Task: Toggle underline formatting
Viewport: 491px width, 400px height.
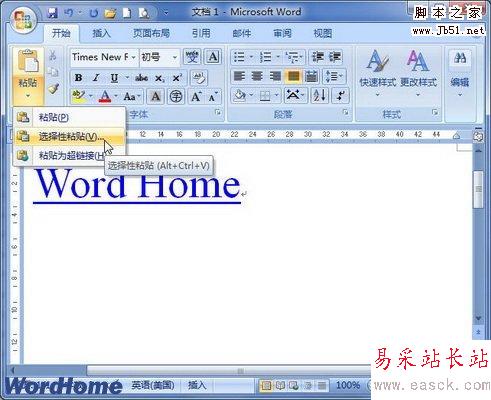Action: point(114,78)
